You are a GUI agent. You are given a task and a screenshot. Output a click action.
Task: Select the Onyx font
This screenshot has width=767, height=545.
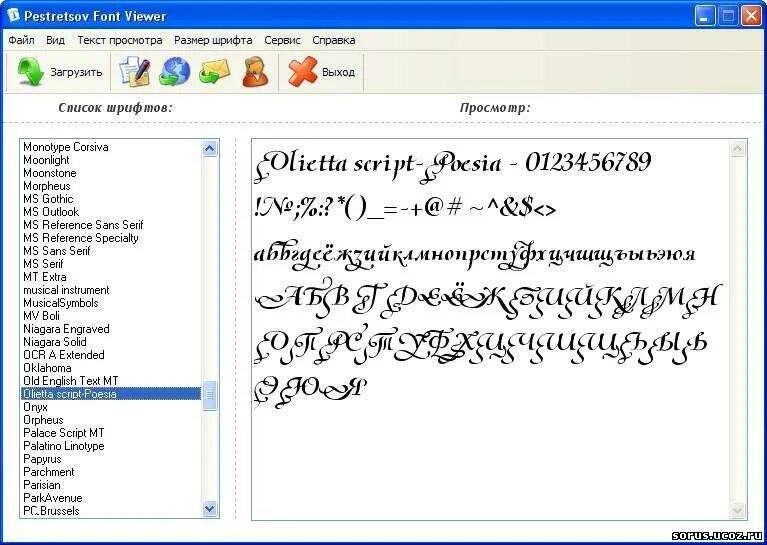tap(111, 407)
